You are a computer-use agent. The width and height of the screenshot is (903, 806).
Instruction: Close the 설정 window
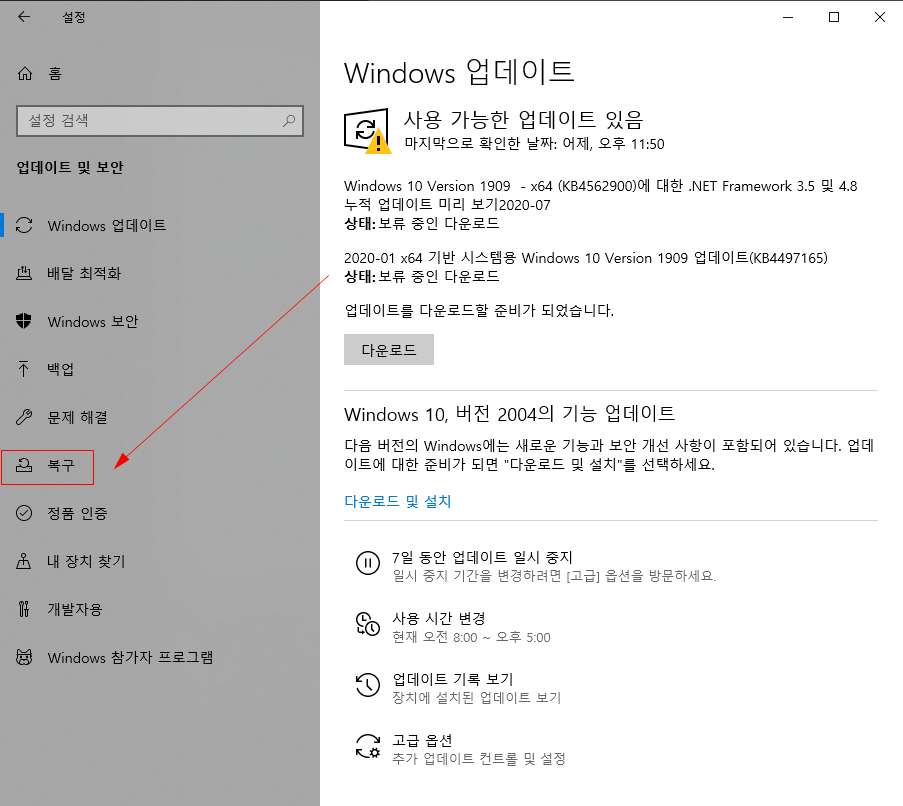pos(879,17)
